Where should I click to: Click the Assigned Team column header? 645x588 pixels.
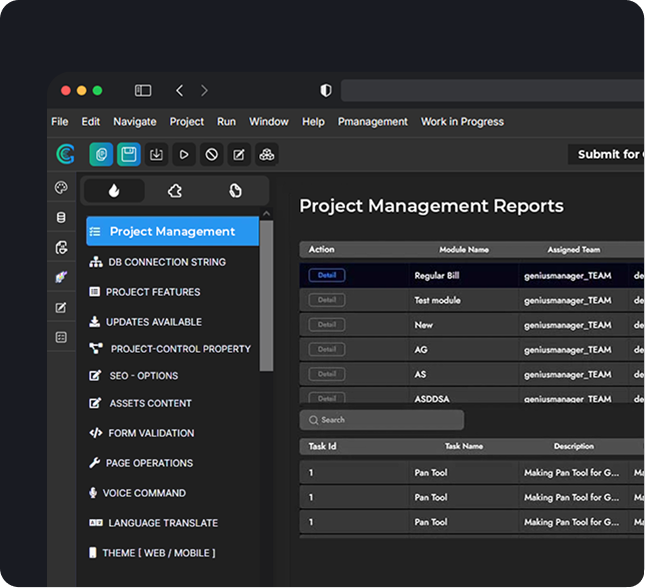(573, 250)
